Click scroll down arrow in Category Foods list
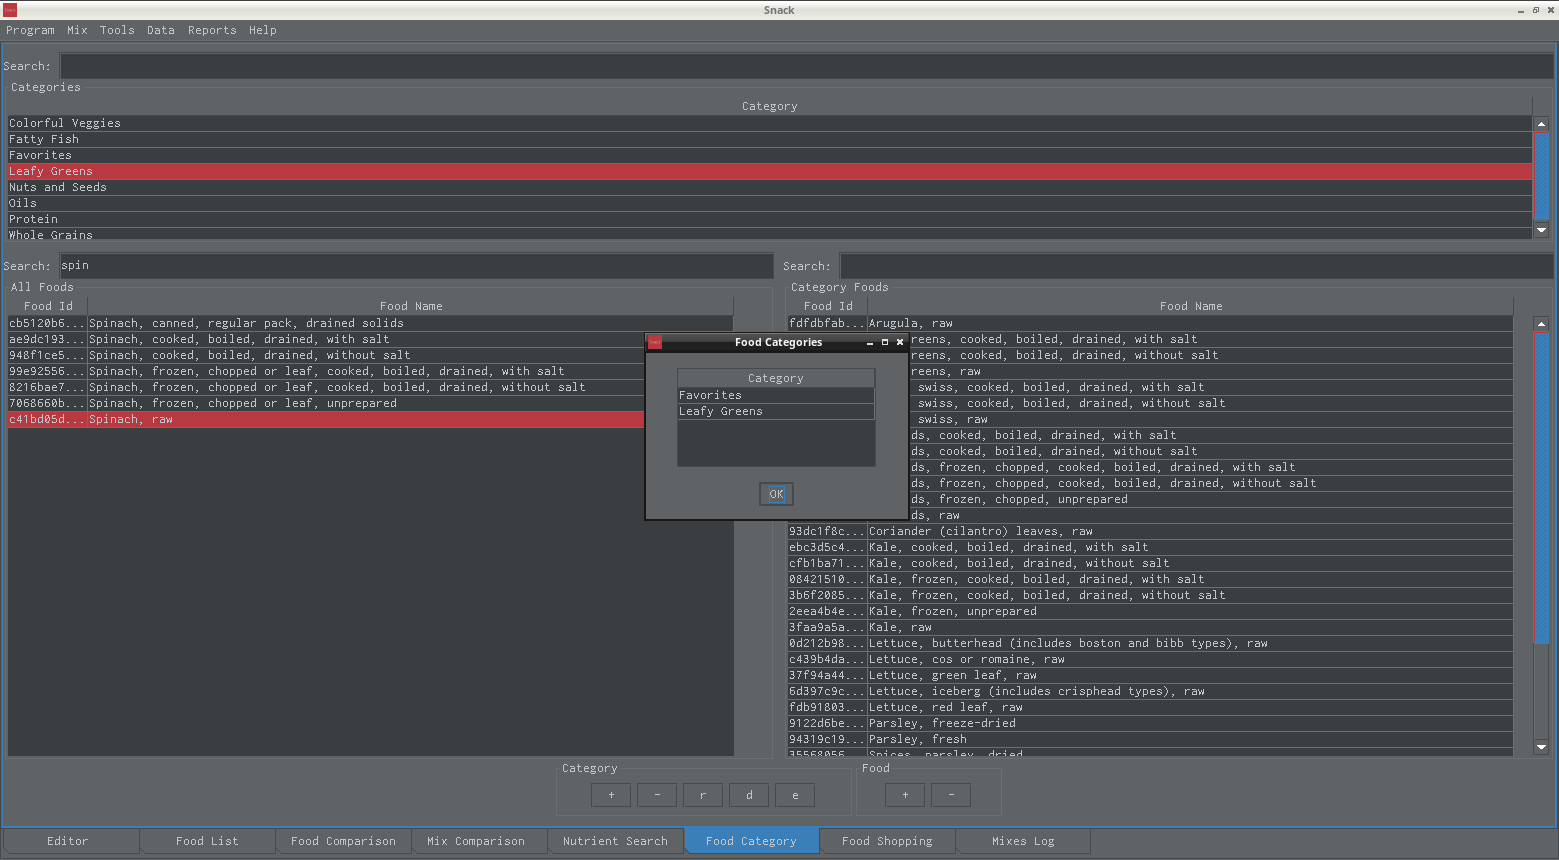Viewport: 1559px width, 860px height. click(1541, 746)
